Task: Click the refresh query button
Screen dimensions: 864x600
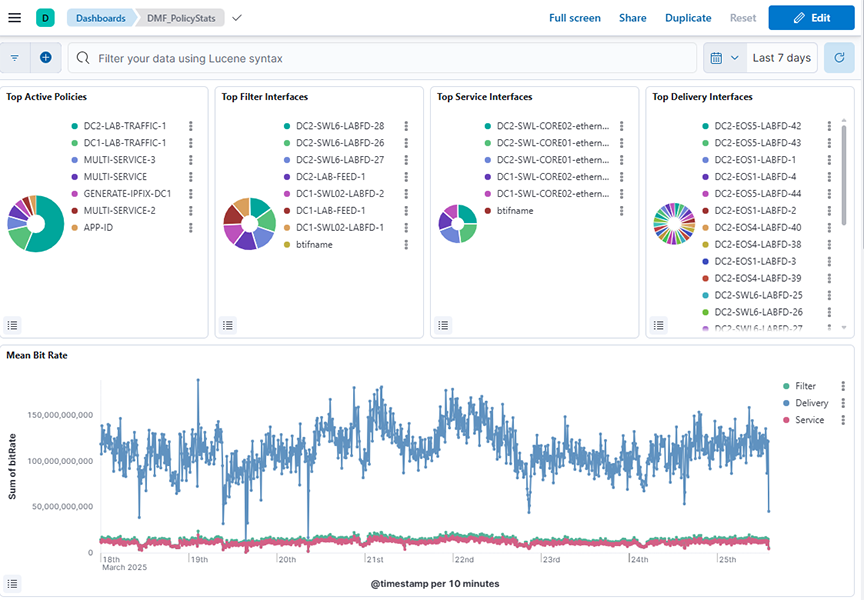Action: [x=839, y=58]
